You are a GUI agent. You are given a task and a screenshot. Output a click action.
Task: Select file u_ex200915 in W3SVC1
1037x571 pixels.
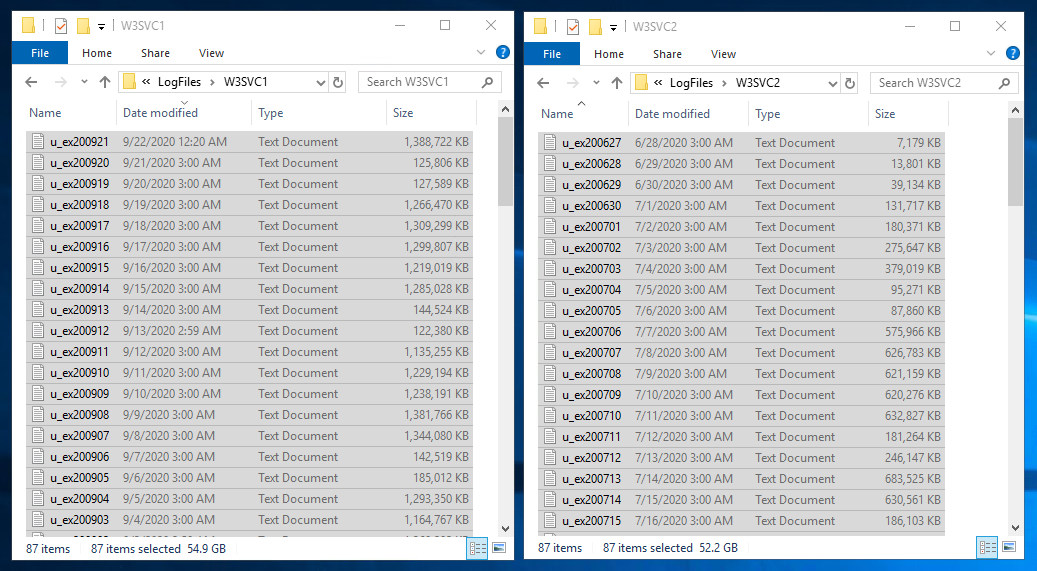pyautogui.click(x=249, y=267)
